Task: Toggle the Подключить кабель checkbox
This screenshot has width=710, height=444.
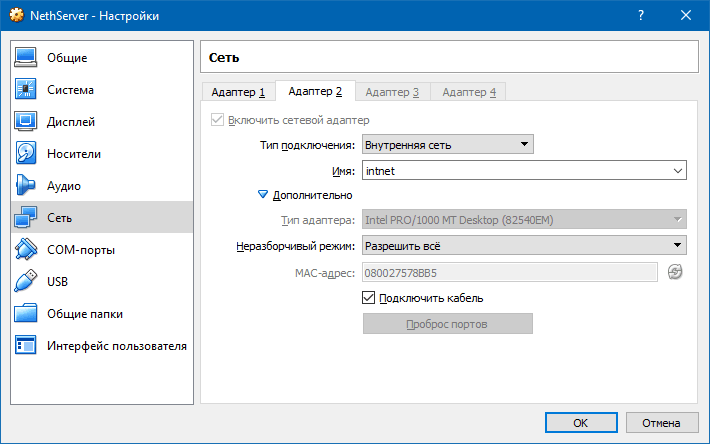Action: (x=368, y=298)
